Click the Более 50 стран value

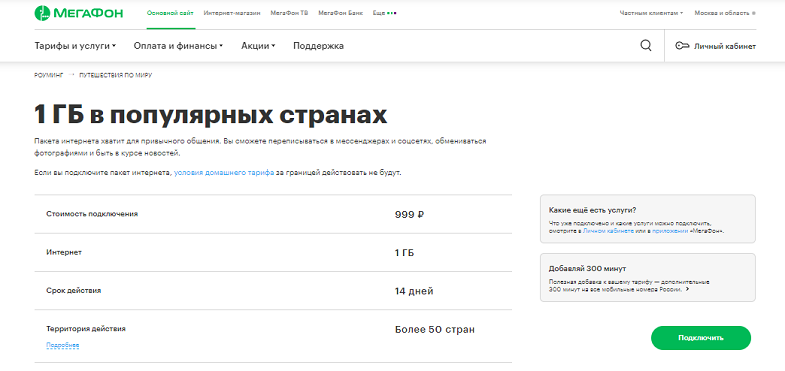[x=435, y=330]
